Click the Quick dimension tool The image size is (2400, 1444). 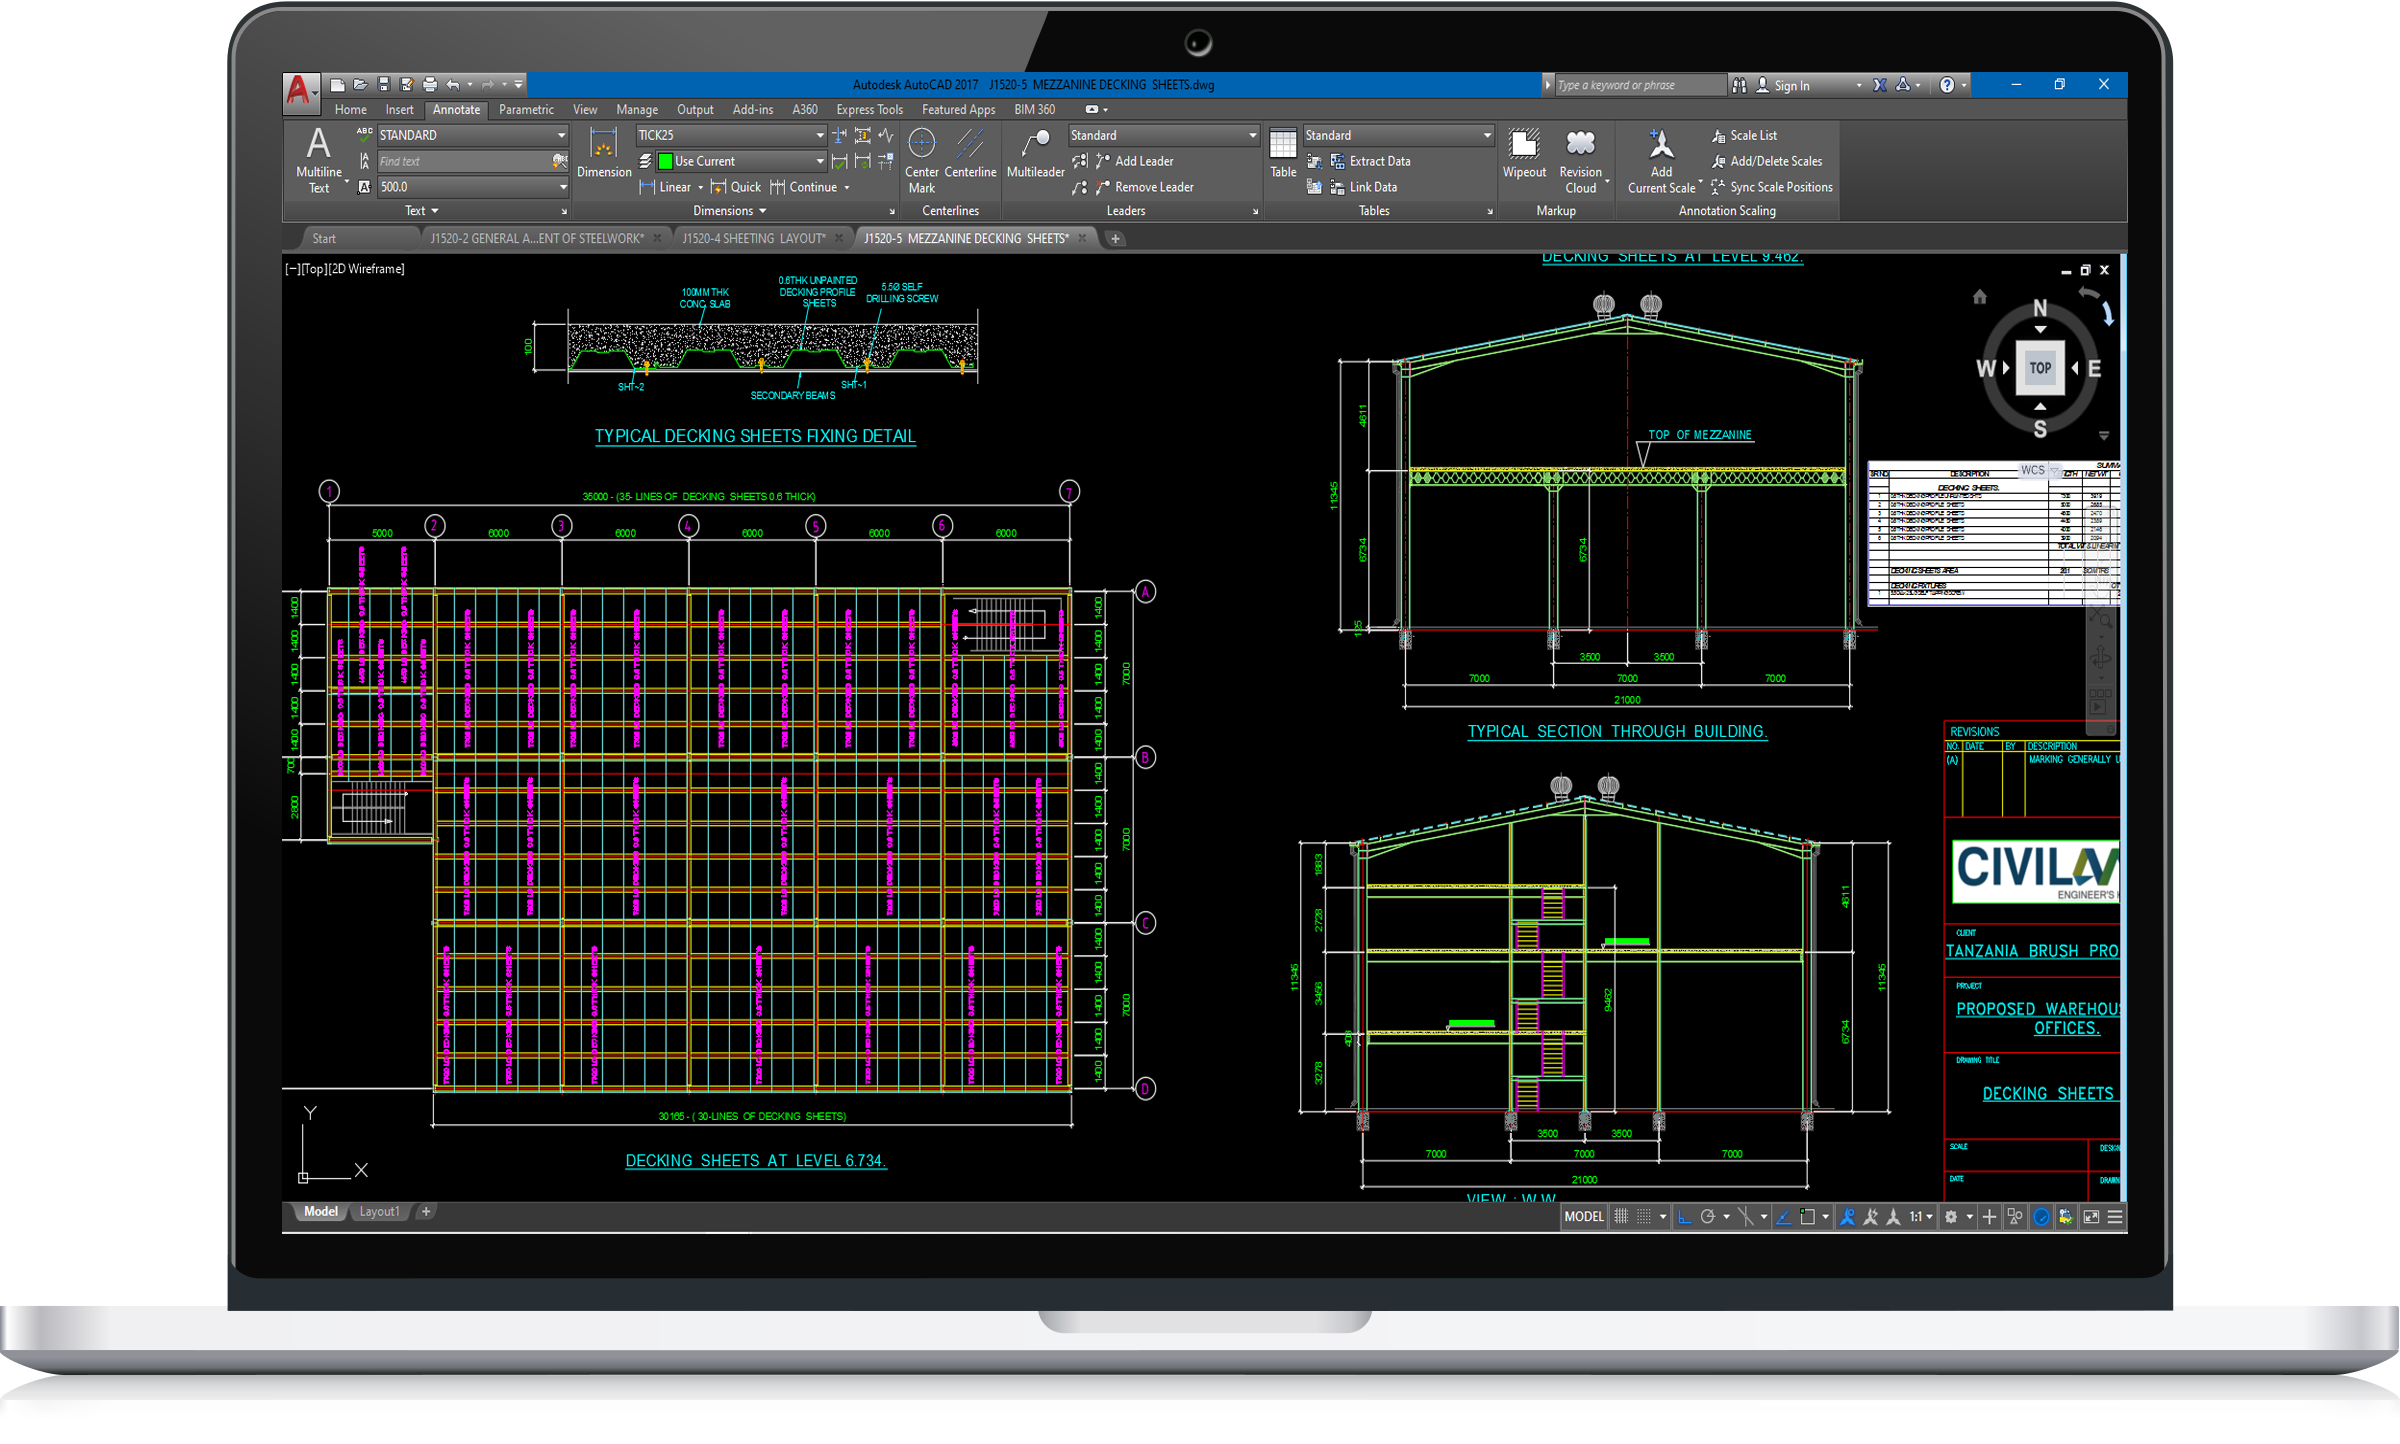point(736,187)
